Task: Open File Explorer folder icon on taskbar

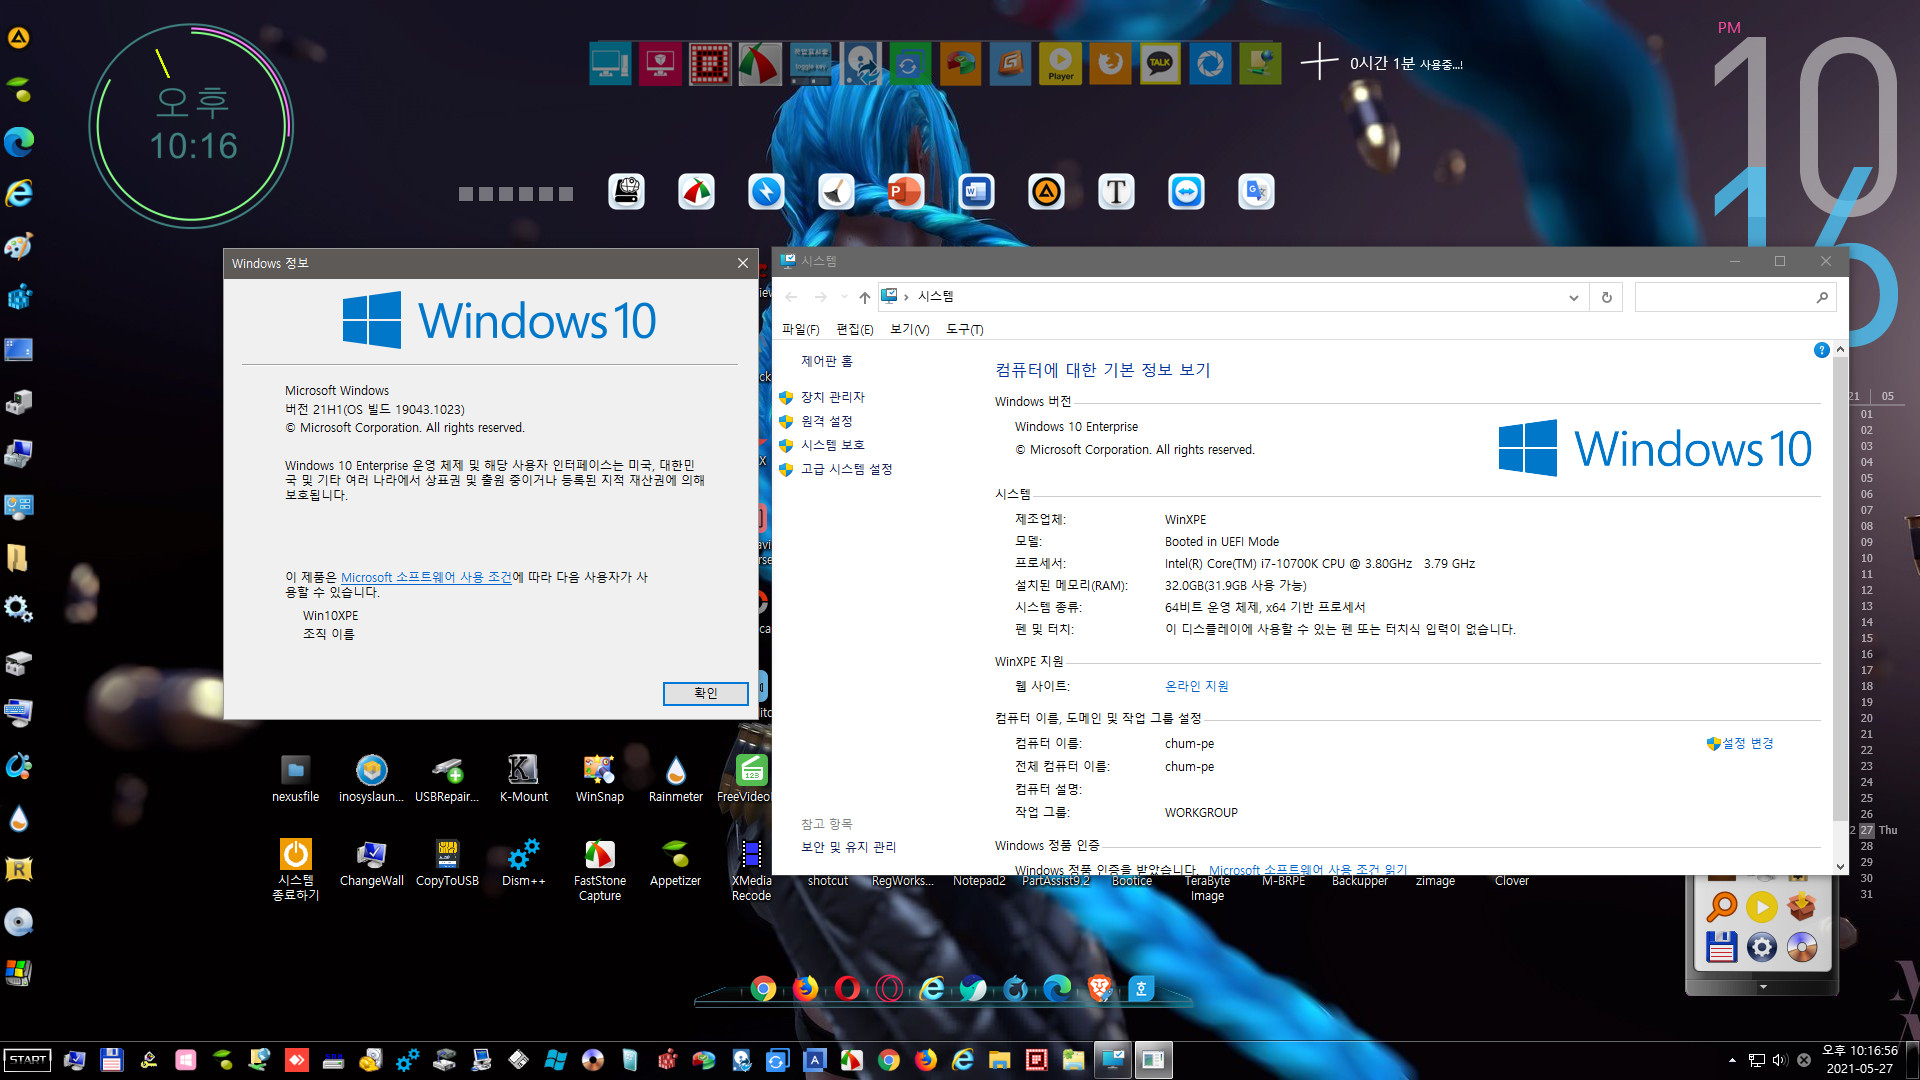Action: [999, 1060]
